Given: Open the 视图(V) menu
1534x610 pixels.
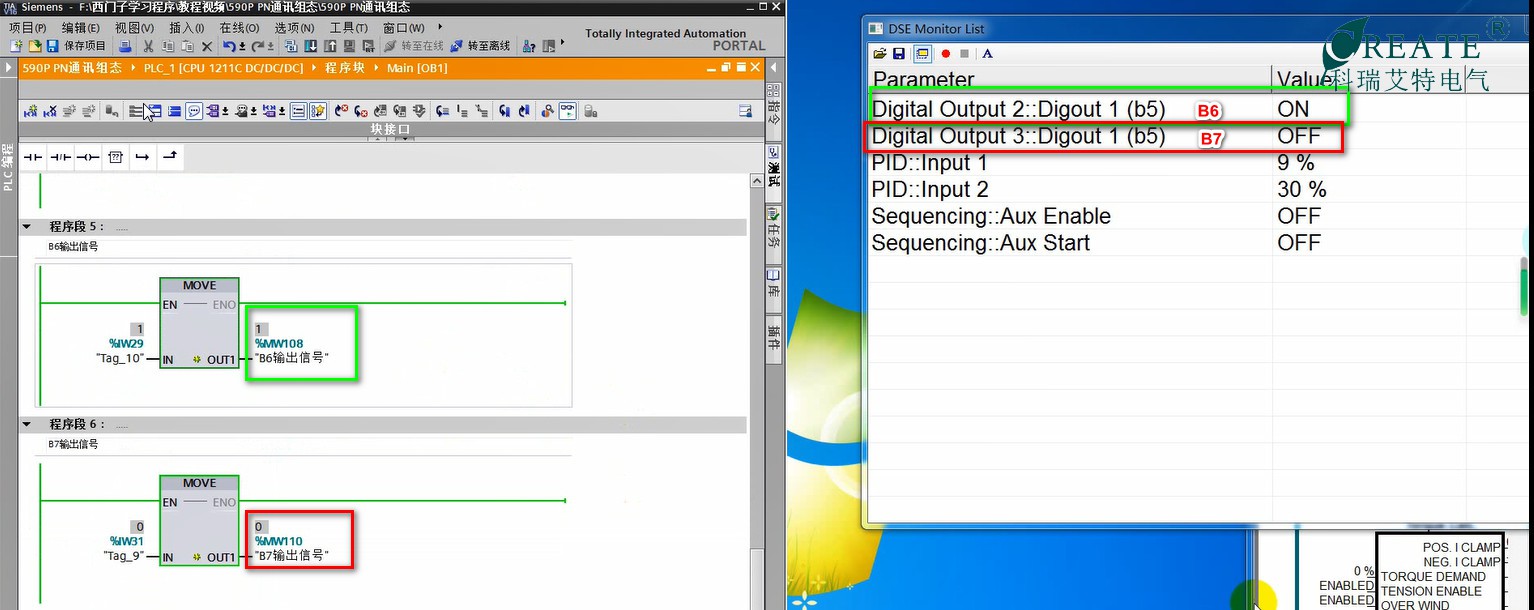Looking at the screenshot, I should 134,27.
